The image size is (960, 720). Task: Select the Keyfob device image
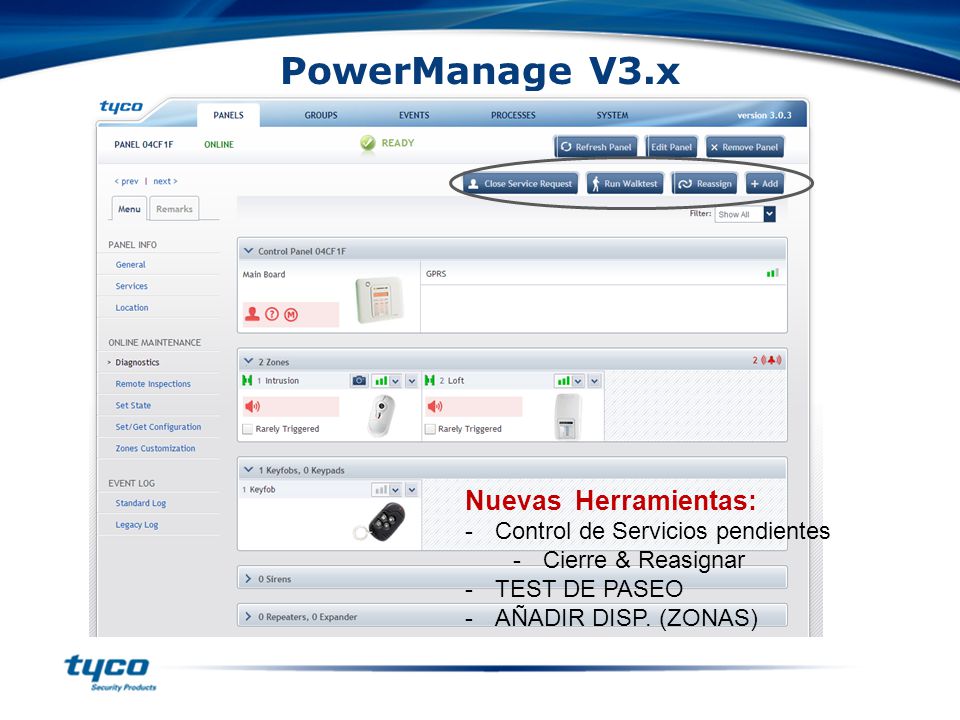coord(381,521)
